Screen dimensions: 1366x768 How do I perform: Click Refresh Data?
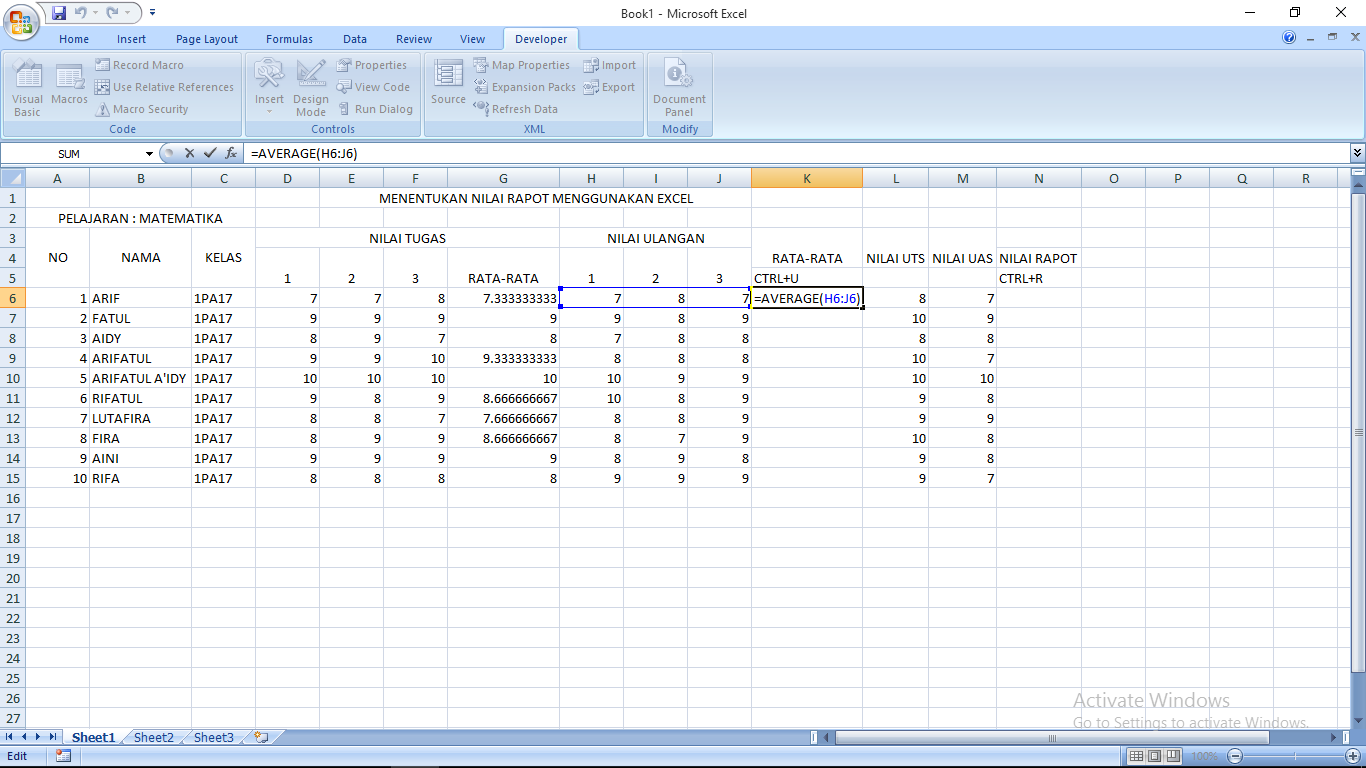coord(516,109)
